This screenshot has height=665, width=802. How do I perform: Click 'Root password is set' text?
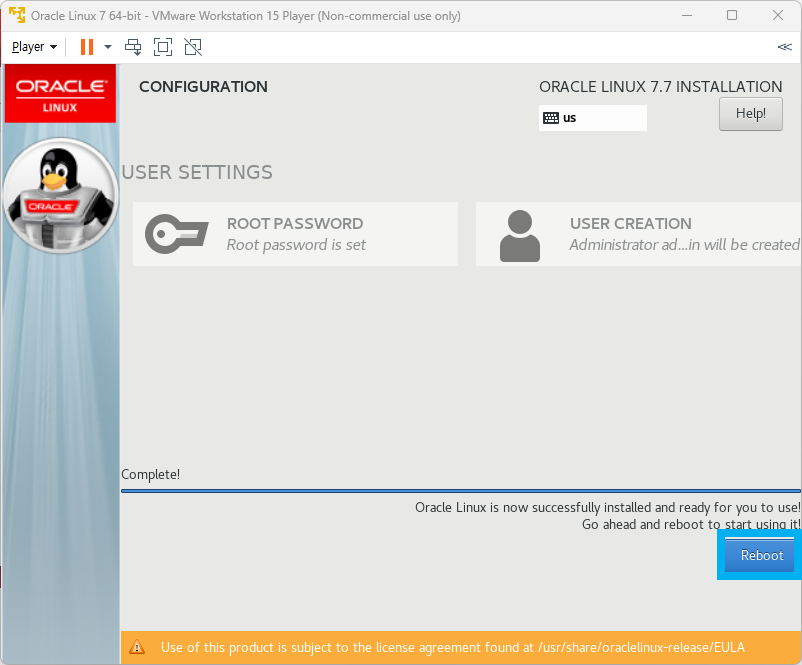coord(296,245)
